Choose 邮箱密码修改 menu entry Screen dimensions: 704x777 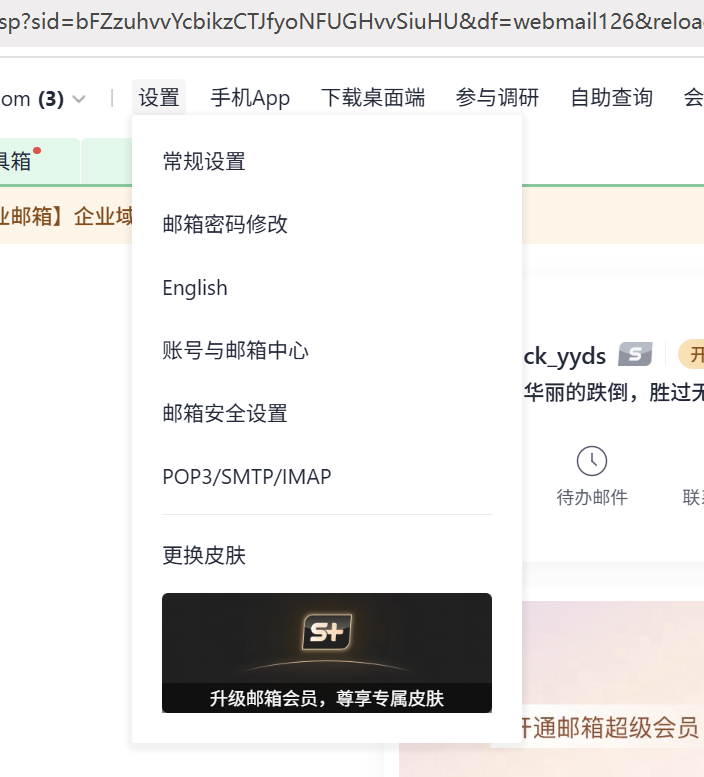click(x=225, y=224)
